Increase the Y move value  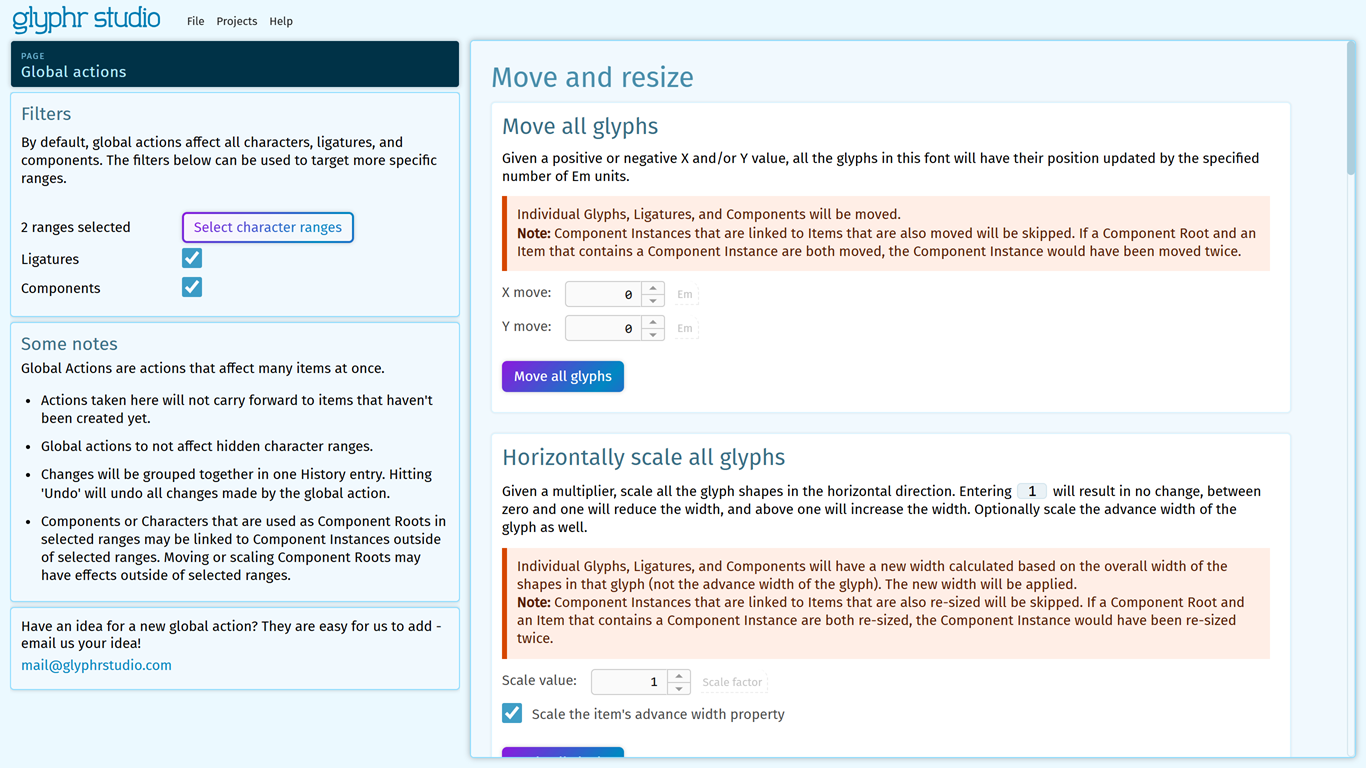coord(653,322)
